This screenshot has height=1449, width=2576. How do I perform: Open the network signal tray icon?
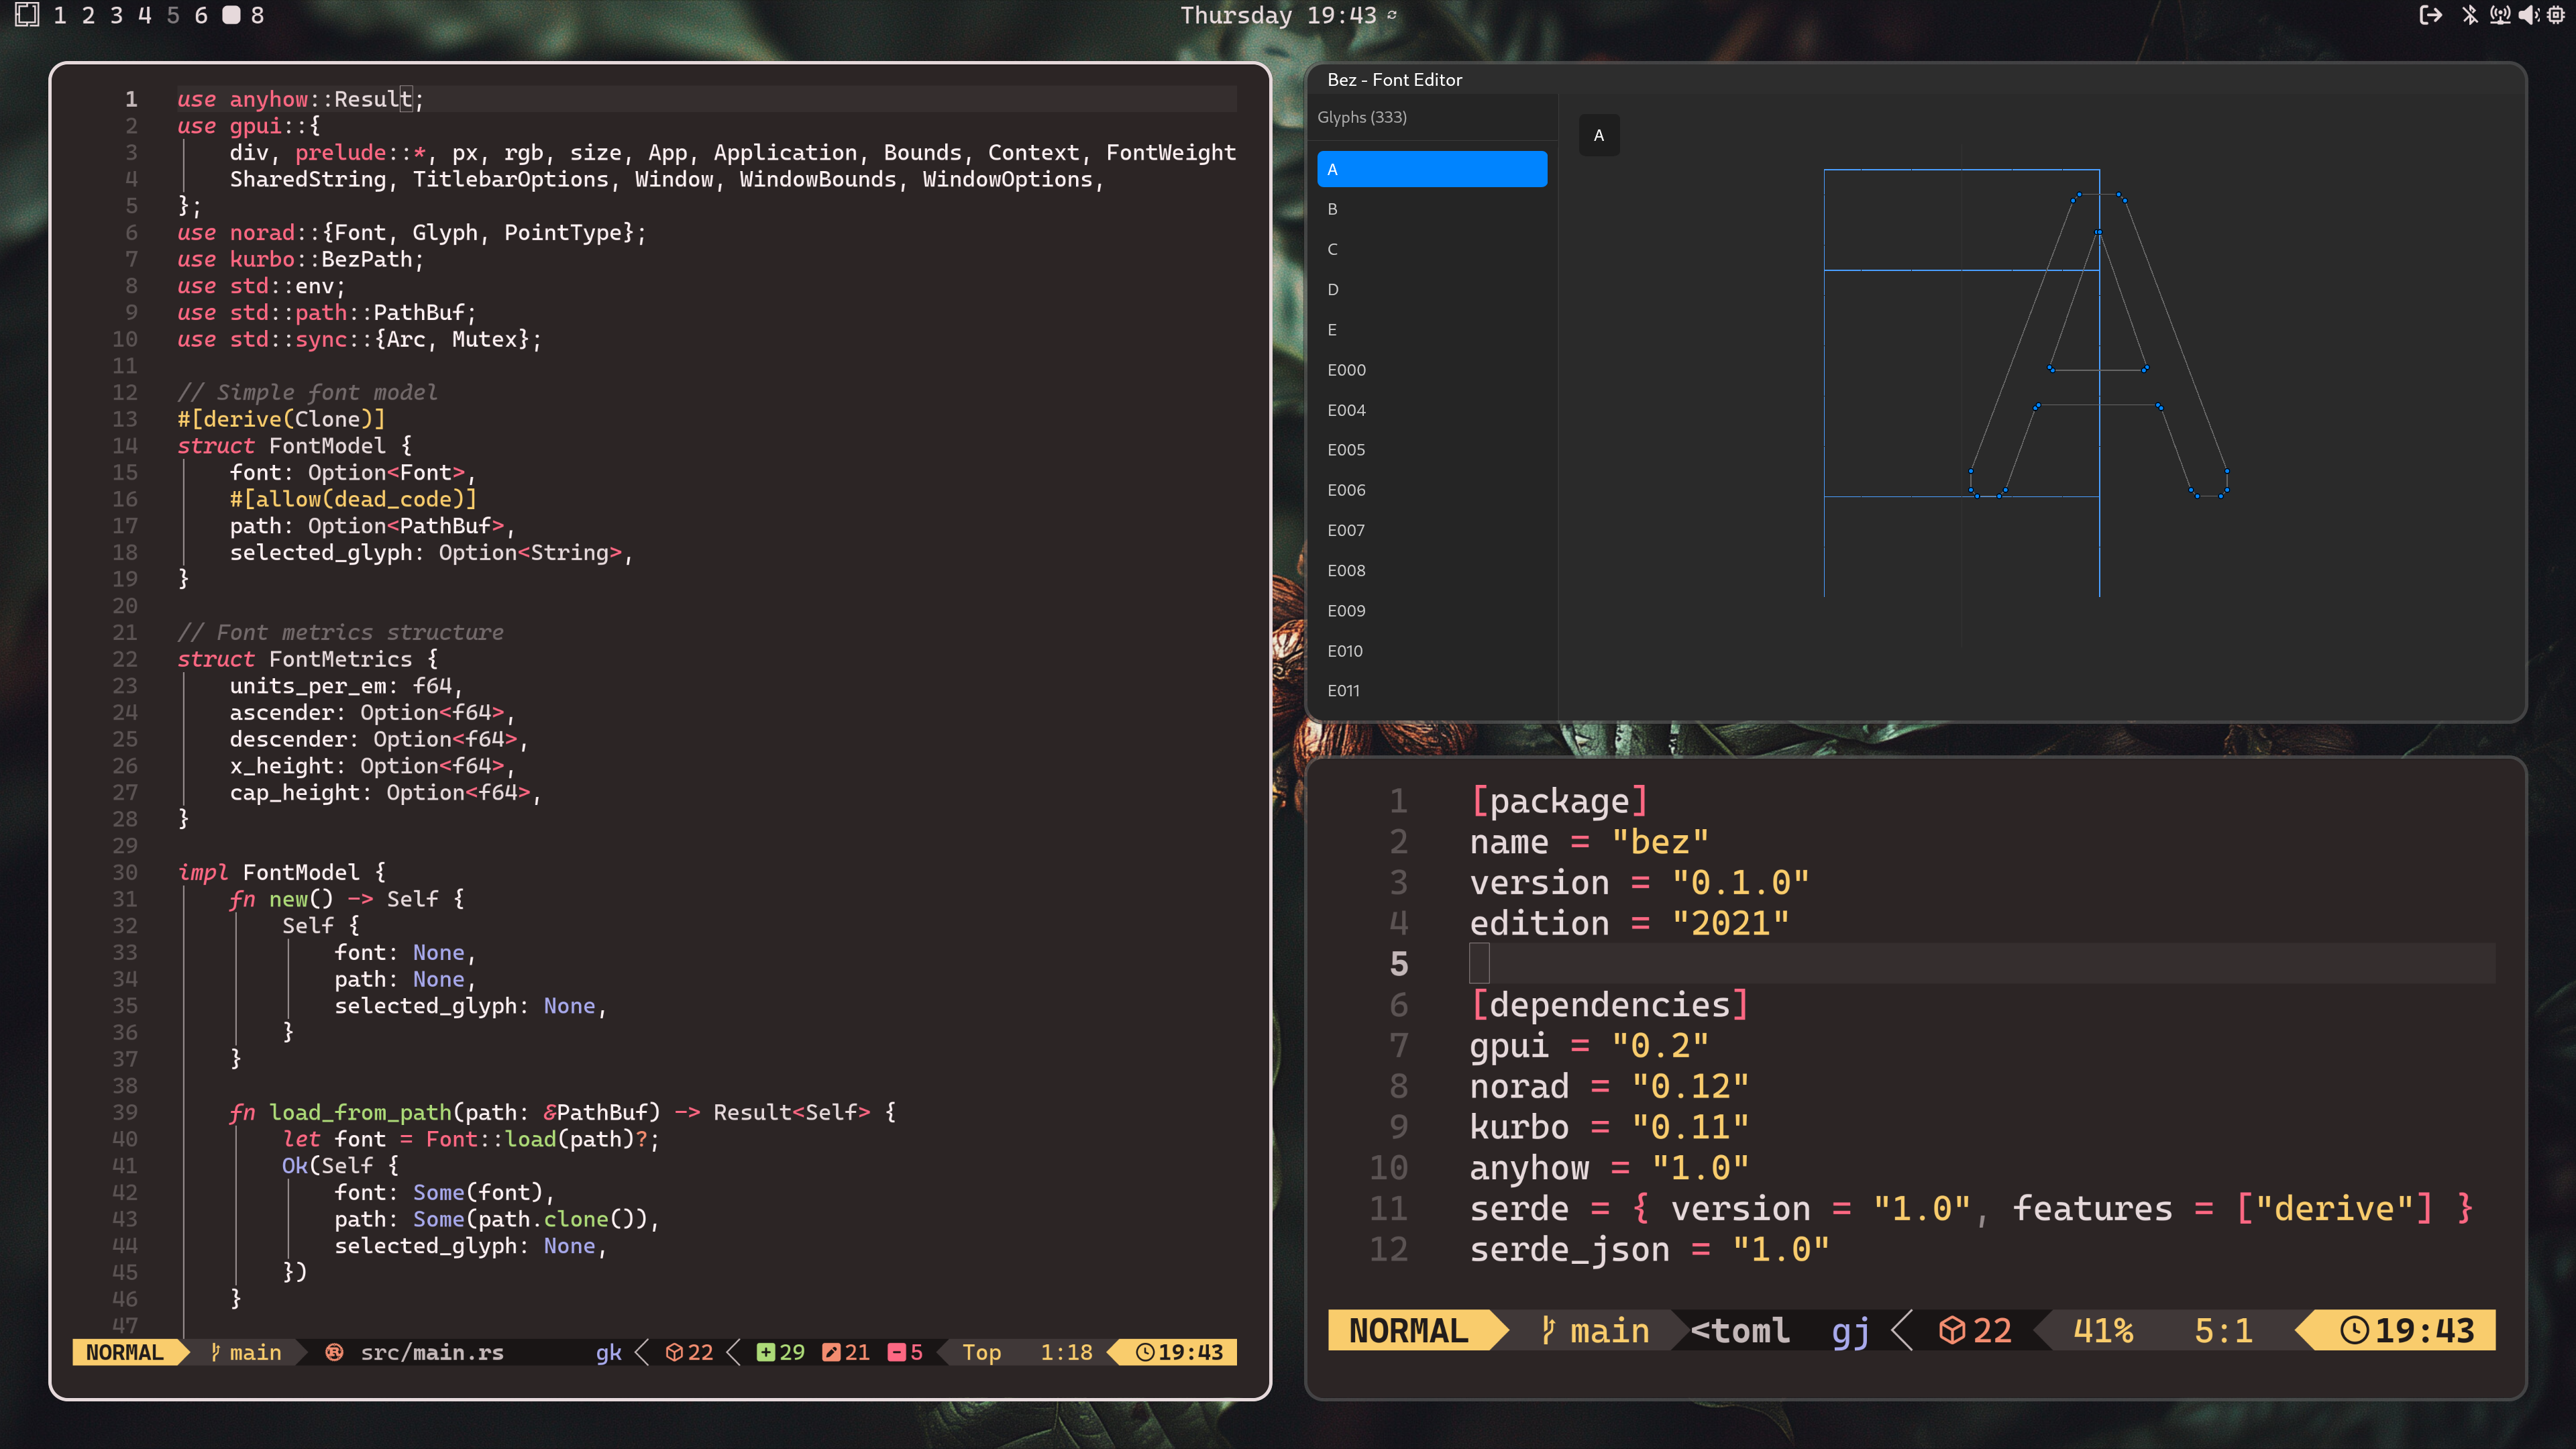coord(2500,15)
